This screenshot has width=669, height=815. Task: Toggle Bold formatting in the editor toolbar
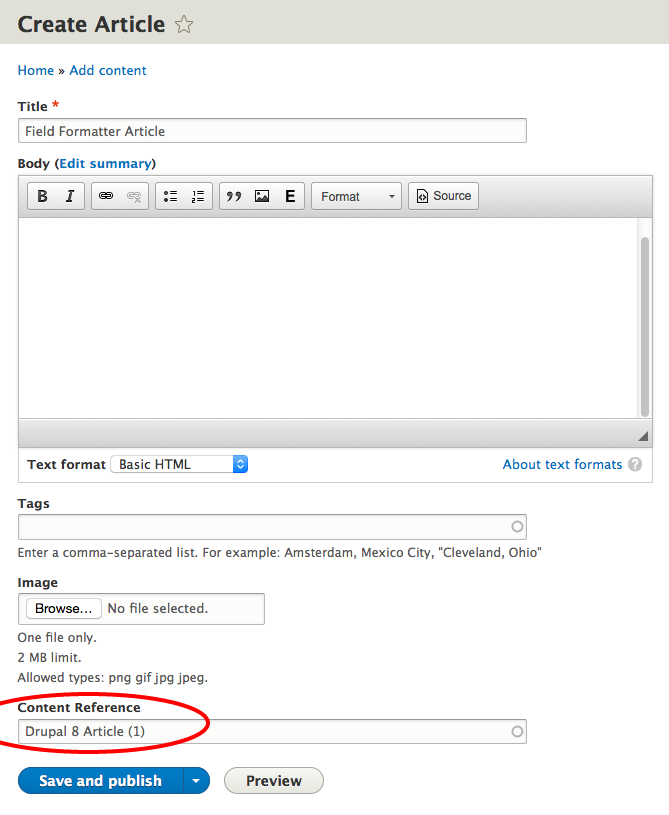pos(42,196)
